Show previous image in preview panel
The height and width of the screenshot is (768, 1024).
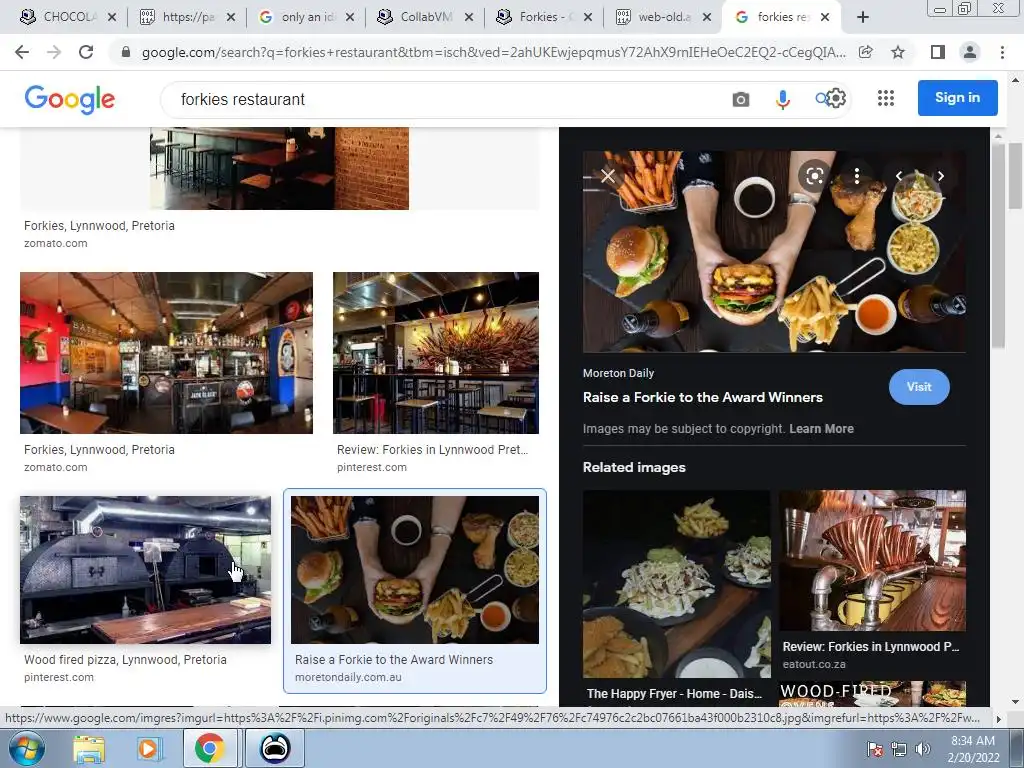click(x=899, y=176)
